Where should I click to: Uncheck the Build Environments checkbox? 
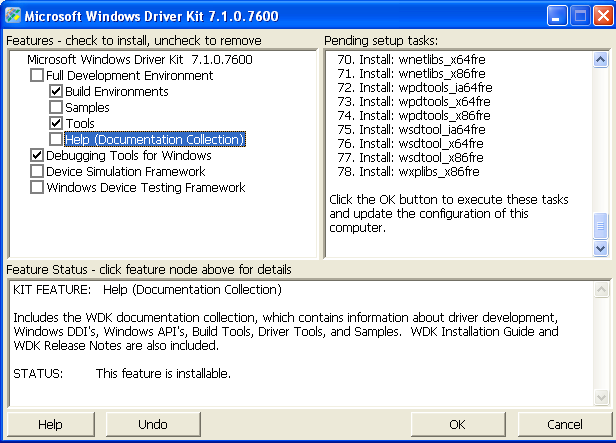pyautogui.click(x=56, y=91)
